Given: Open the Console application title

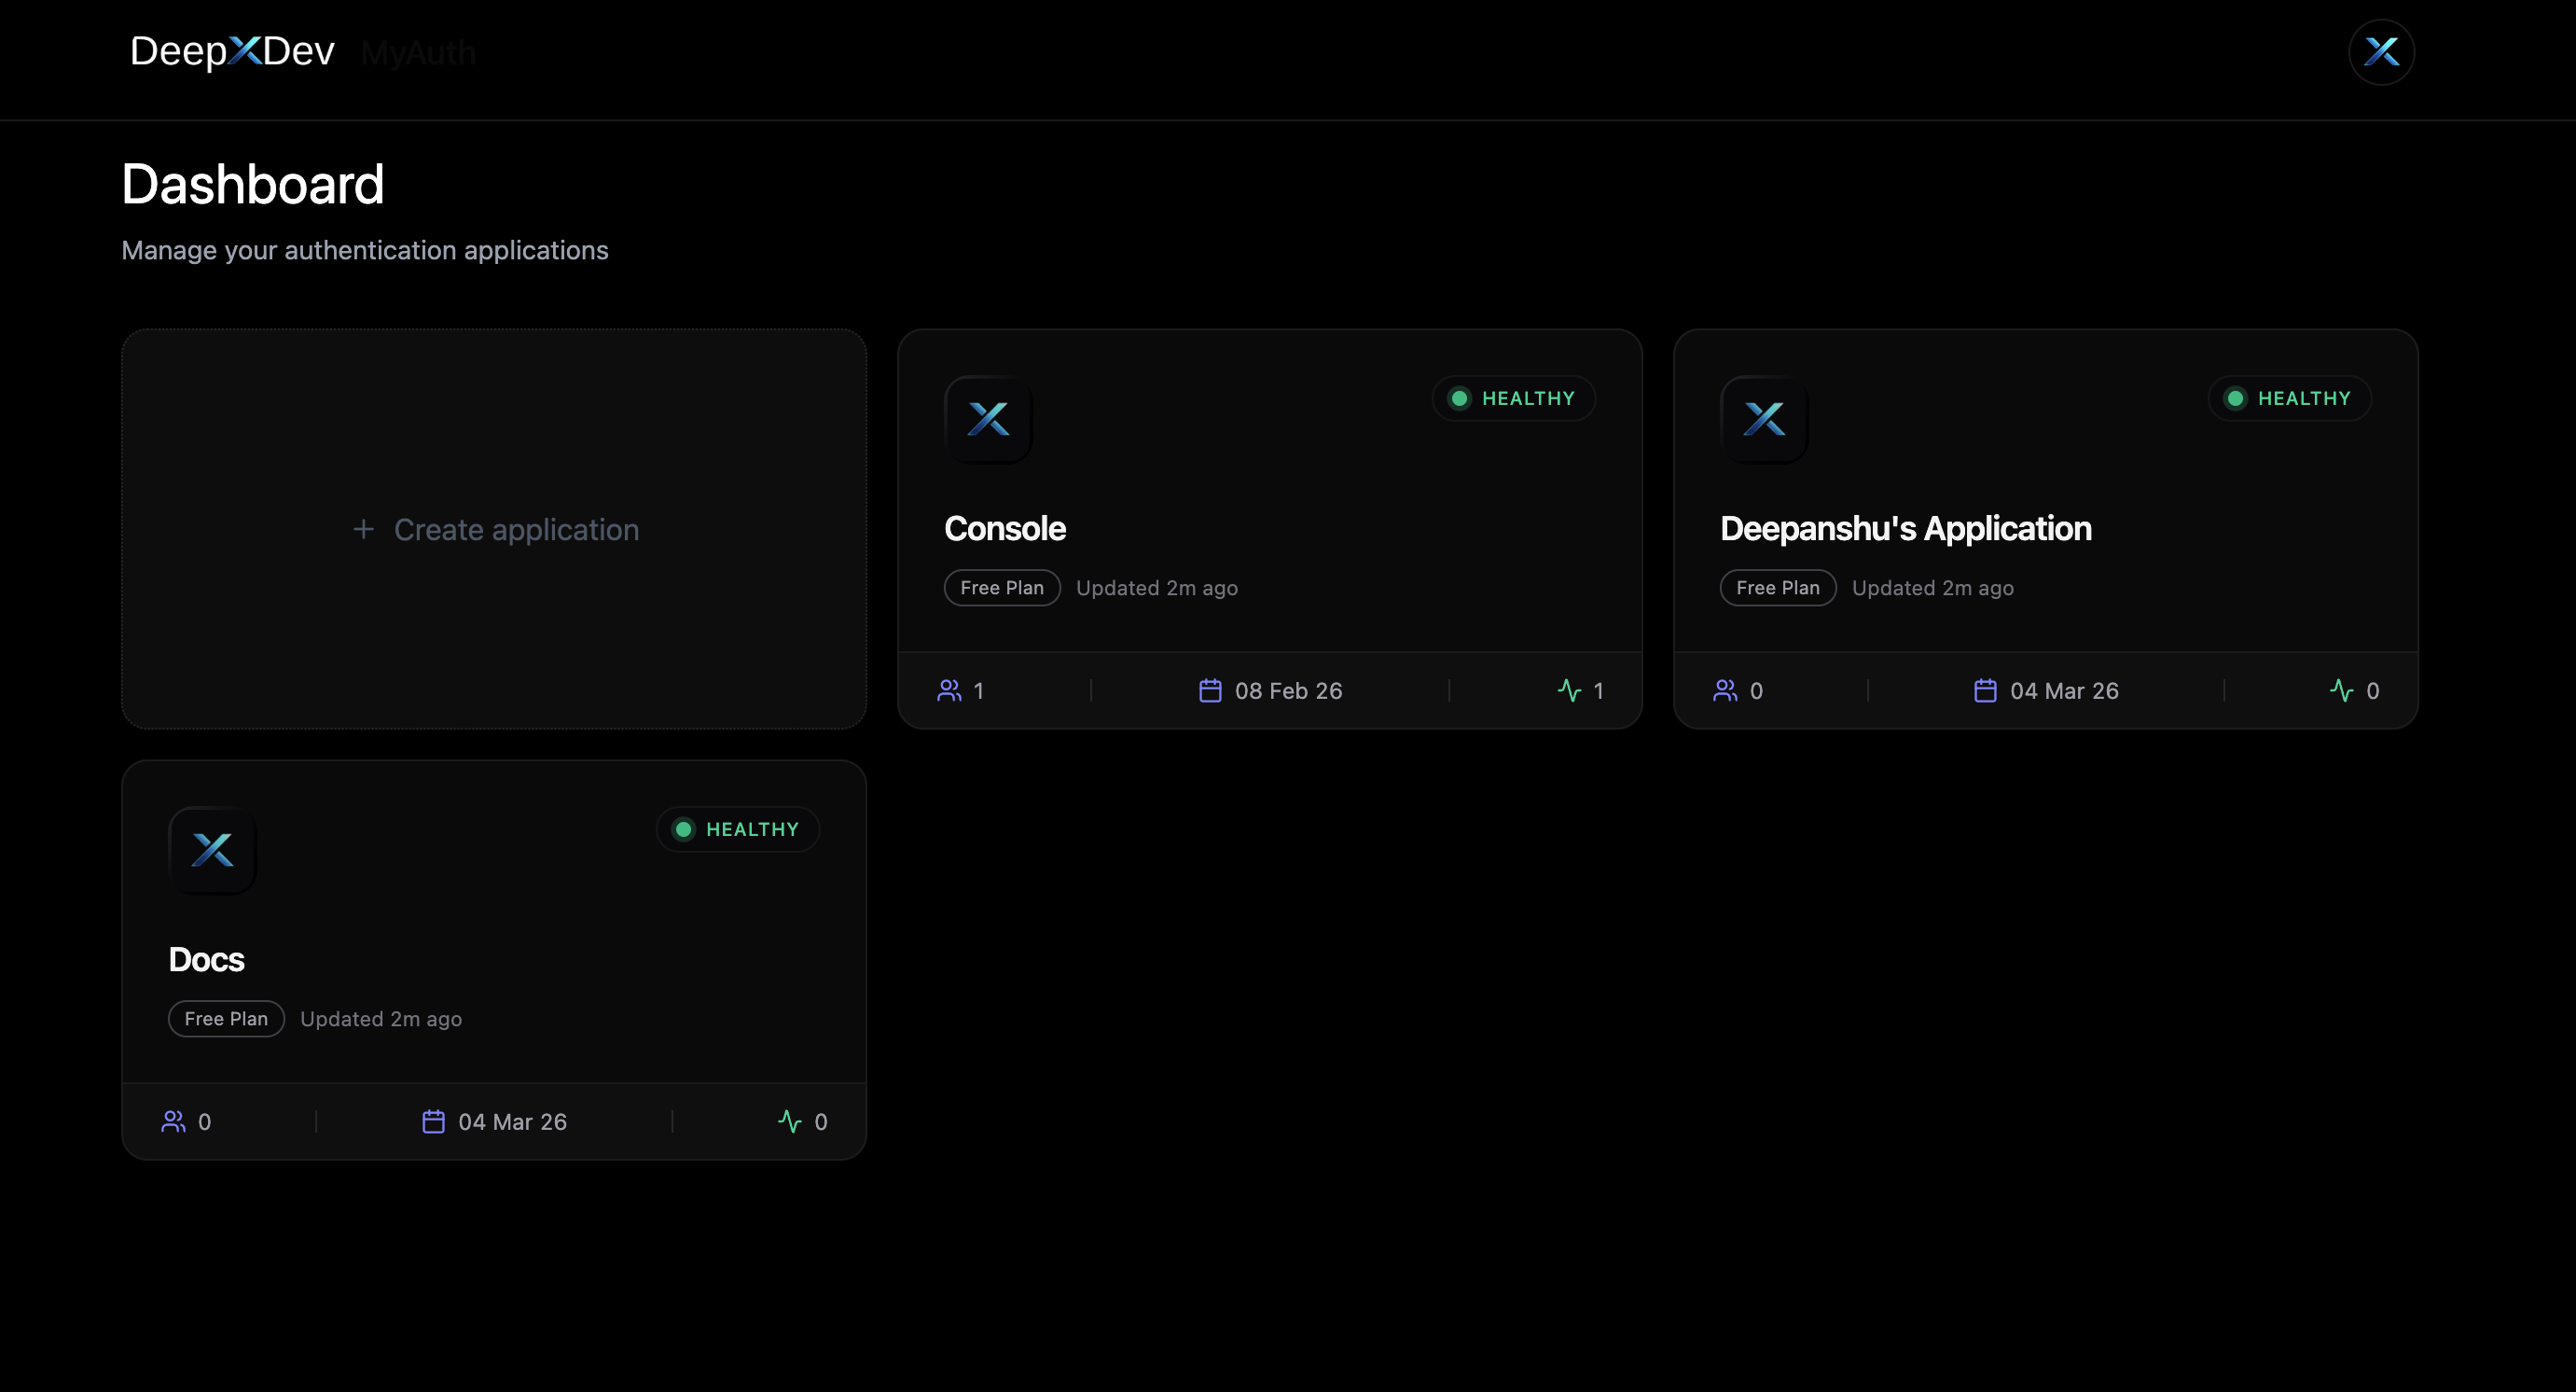Looking at the screenshot, I should tap(1005, 528).
